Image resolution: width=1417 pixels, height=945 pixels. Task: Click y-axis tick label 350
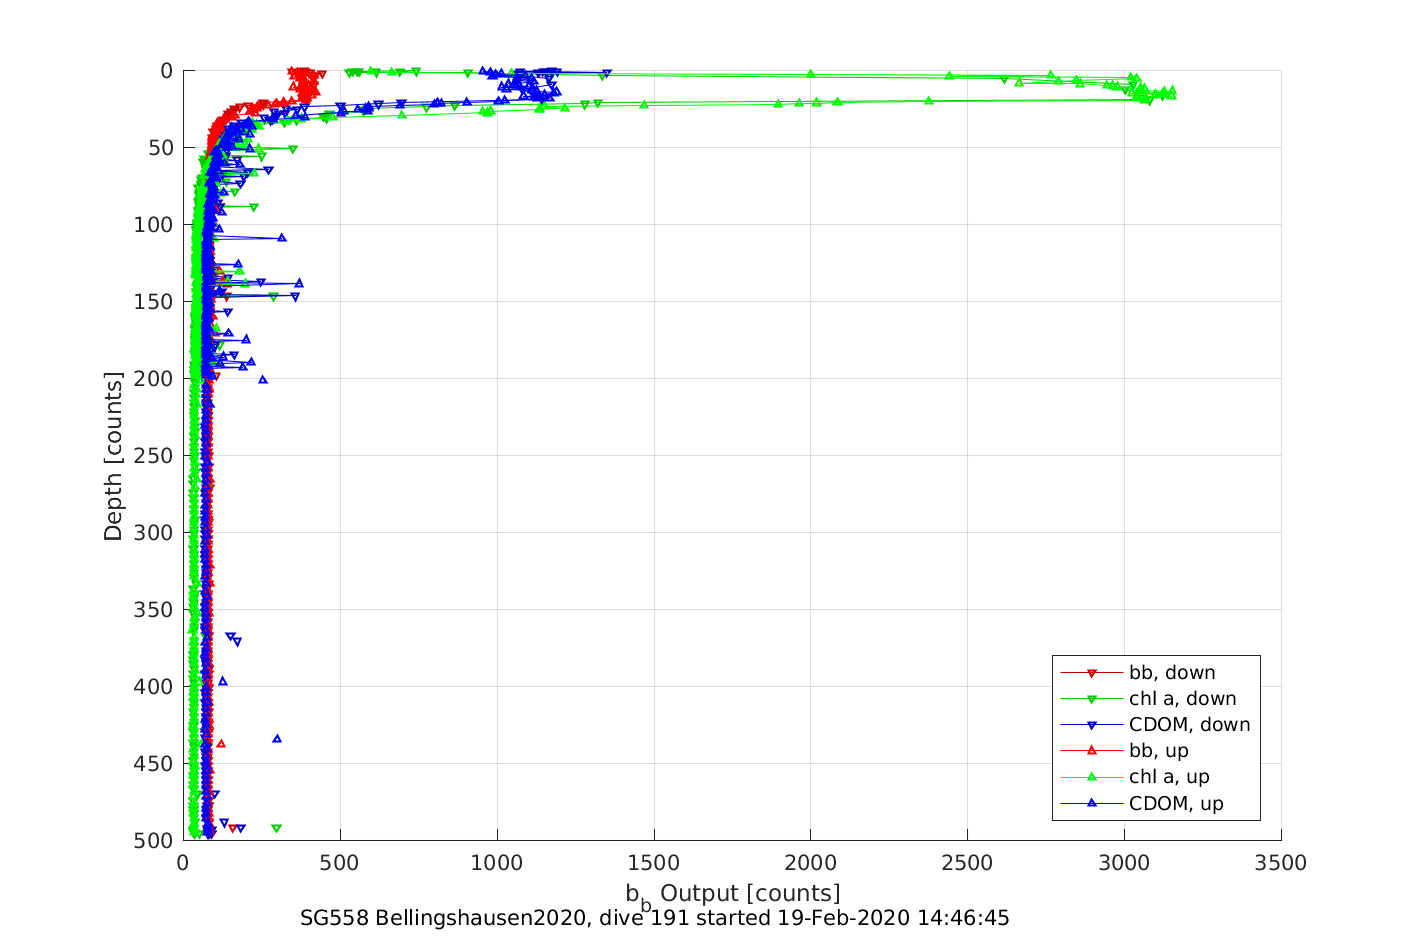click(153, 610)
